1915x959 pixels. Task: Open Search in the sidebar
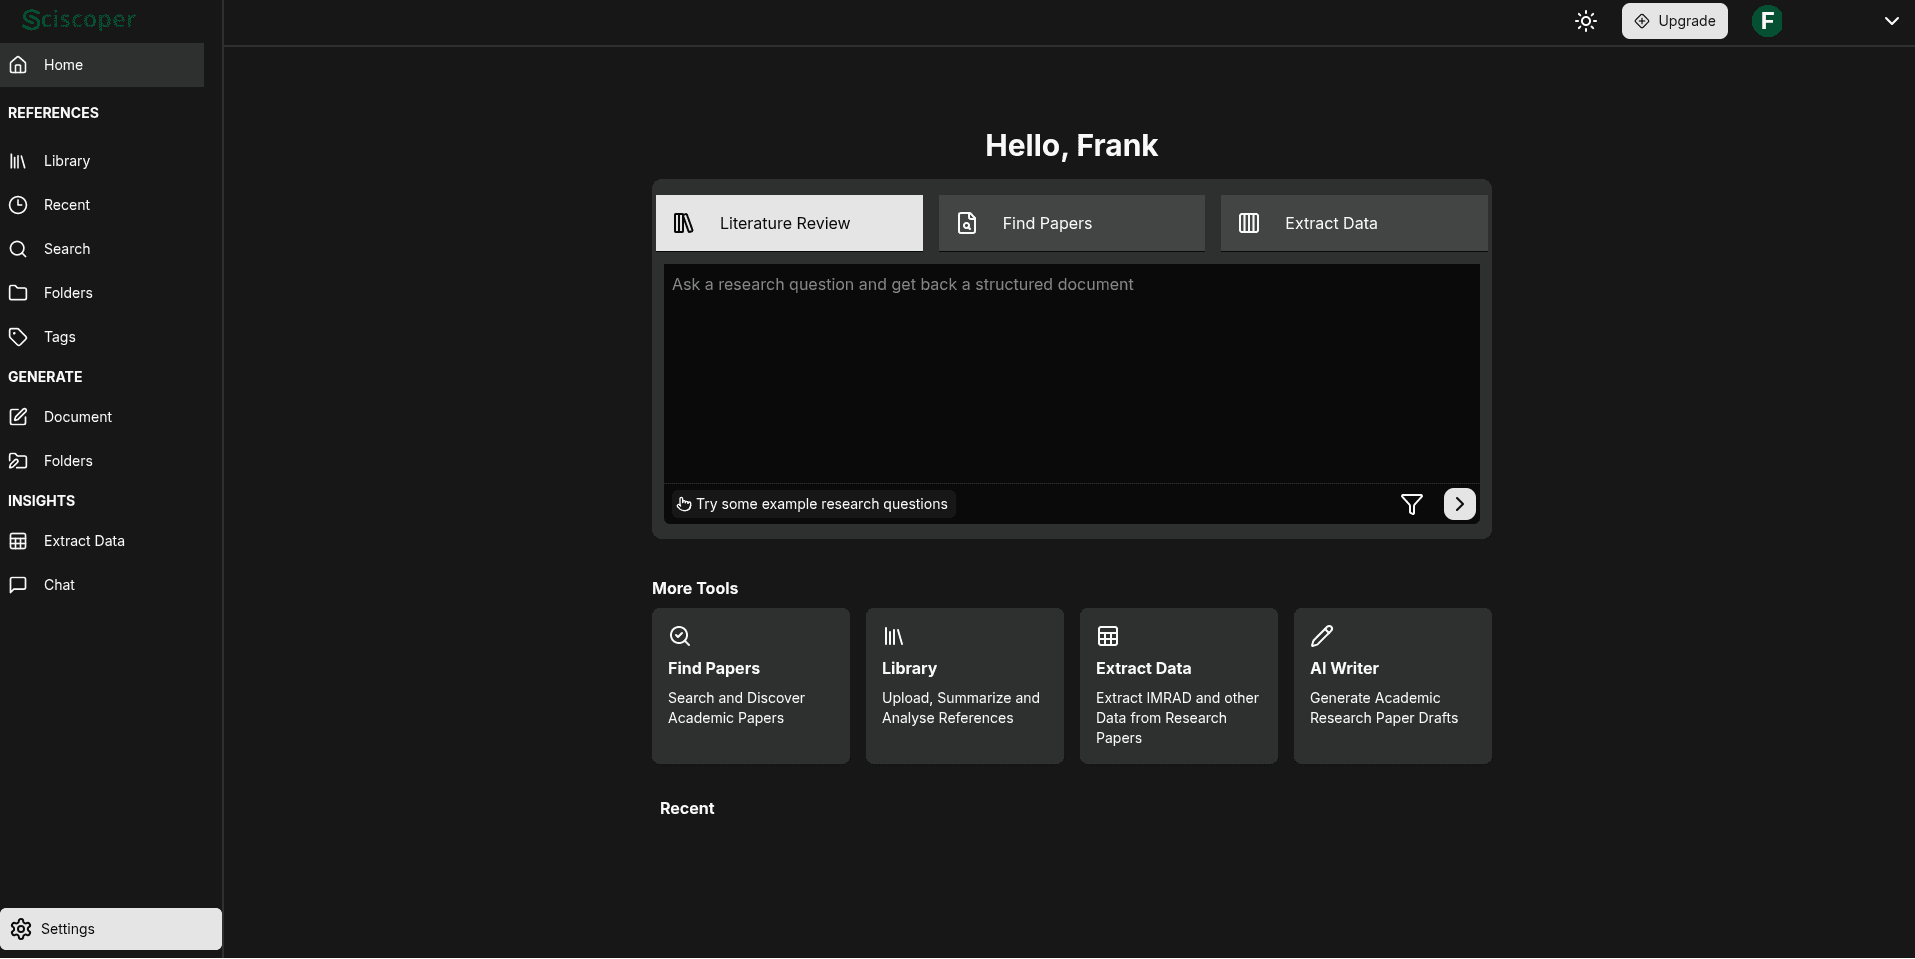click(67, 249)
